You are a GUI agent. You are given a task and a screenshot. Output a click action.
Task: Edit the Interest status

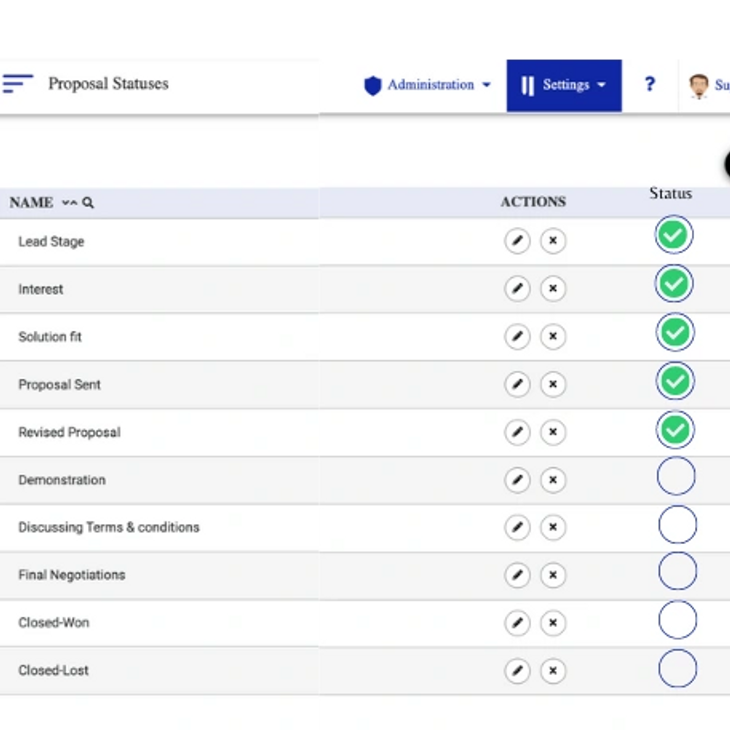517,289
